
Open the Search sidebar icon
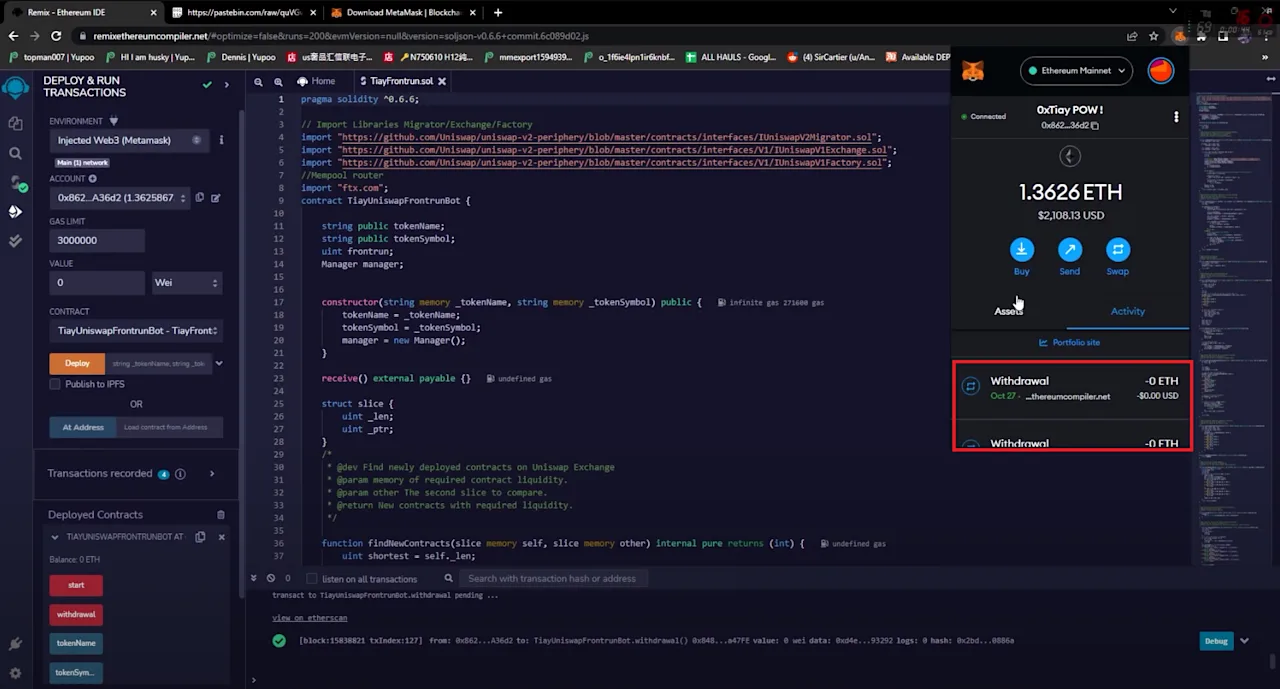[15, 153]
